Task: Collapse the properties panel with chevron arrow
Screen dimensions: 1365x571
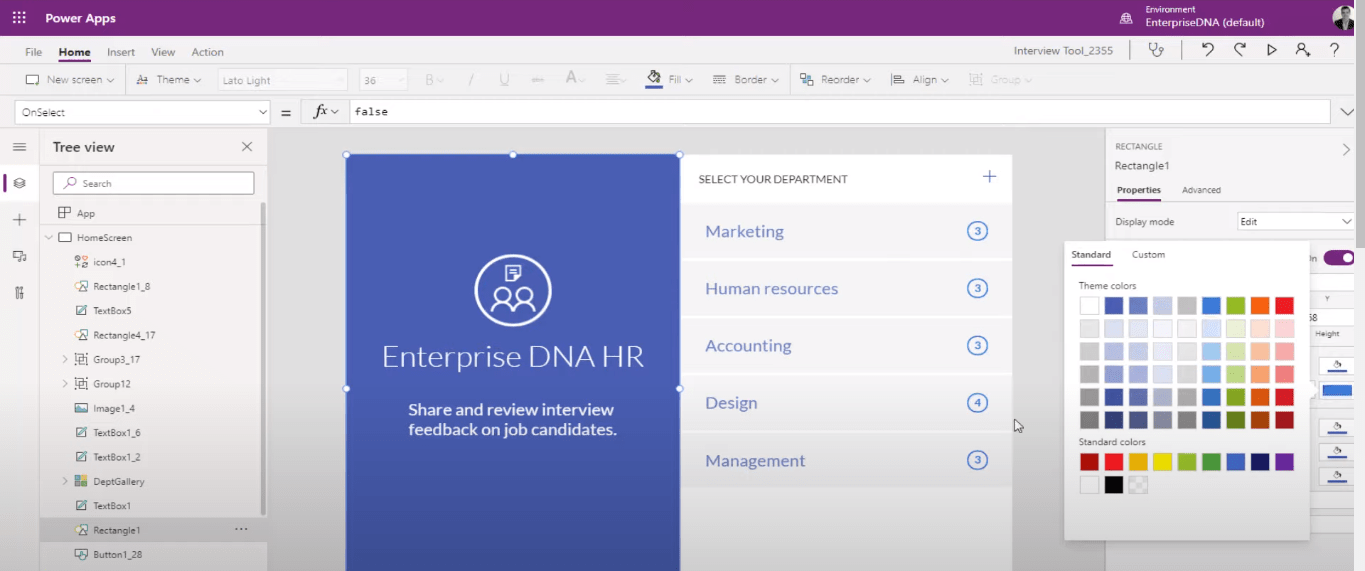Action: point(1346,150)
